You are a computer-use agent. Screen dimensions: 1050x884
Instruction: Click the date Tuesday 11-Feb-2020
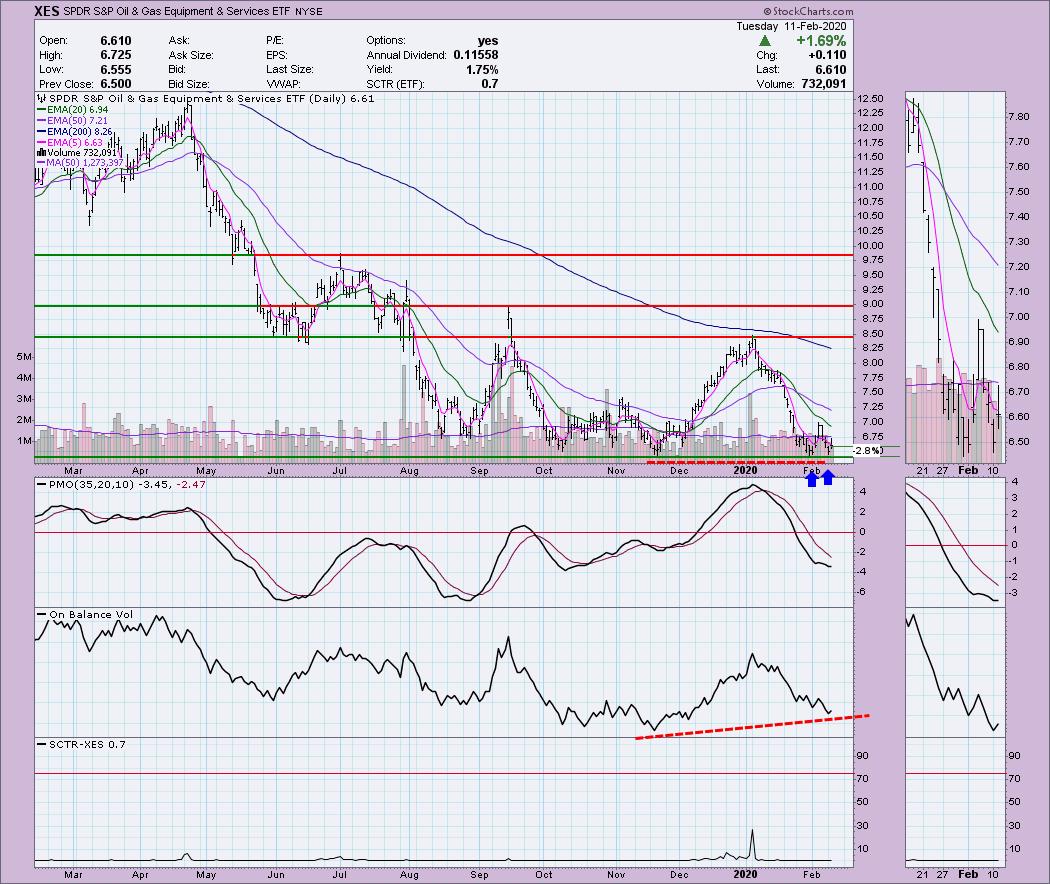pos(791,26)
